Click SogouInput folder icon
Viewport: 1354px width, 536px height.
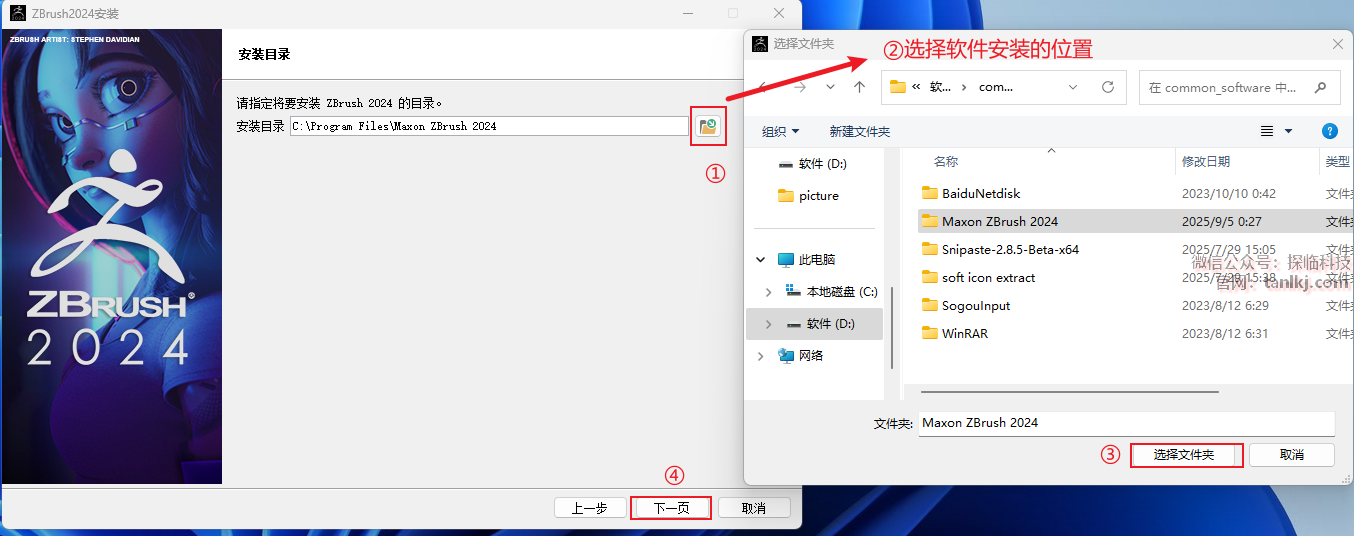tap(929, 305)
